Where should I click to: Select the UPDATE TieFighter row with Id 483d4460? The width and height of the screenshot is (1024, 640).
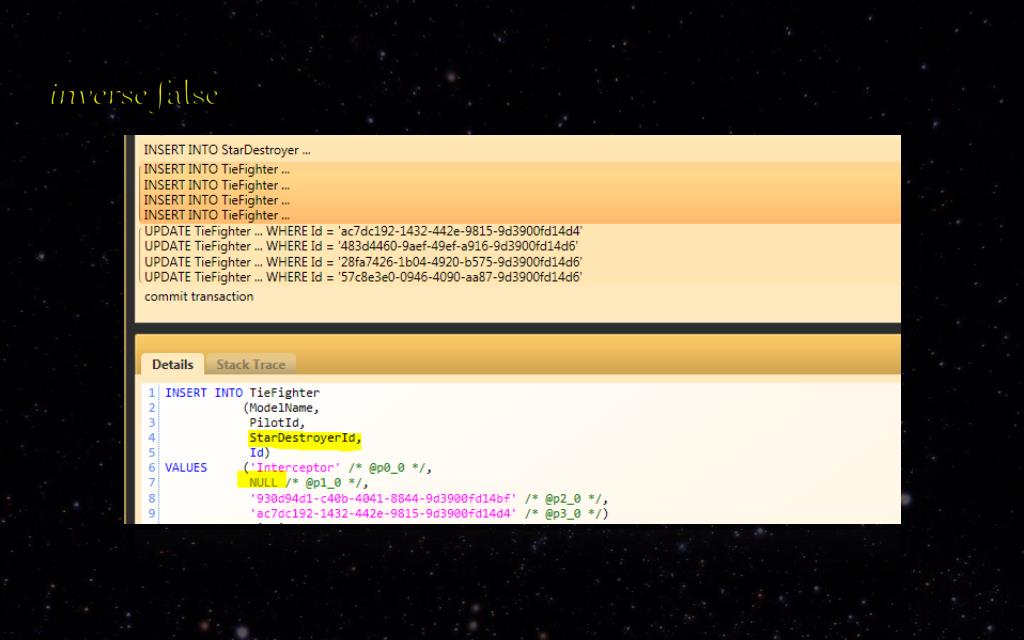517,246
